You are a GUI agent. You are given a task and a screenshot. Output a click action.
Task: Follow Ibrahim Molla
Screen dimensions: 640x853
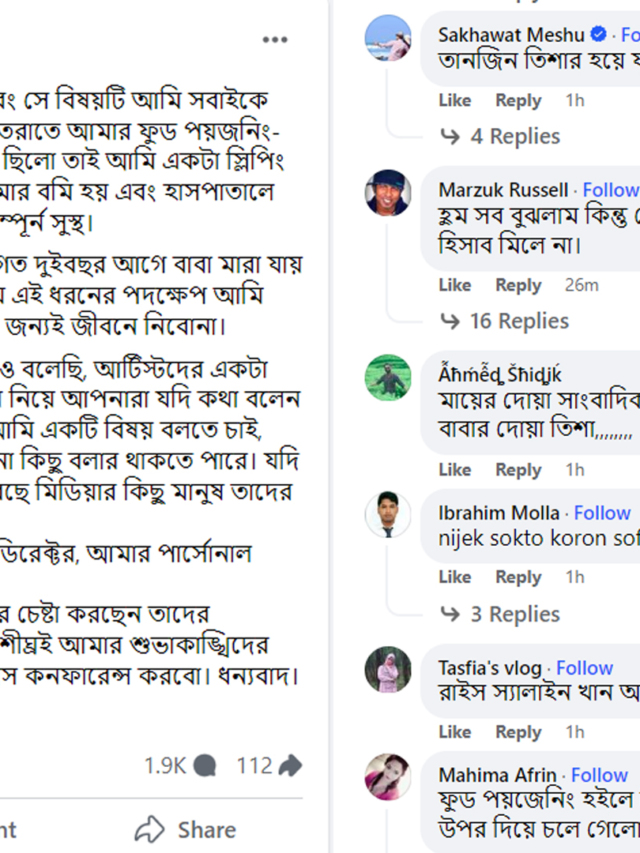click(x=602, y=512)
